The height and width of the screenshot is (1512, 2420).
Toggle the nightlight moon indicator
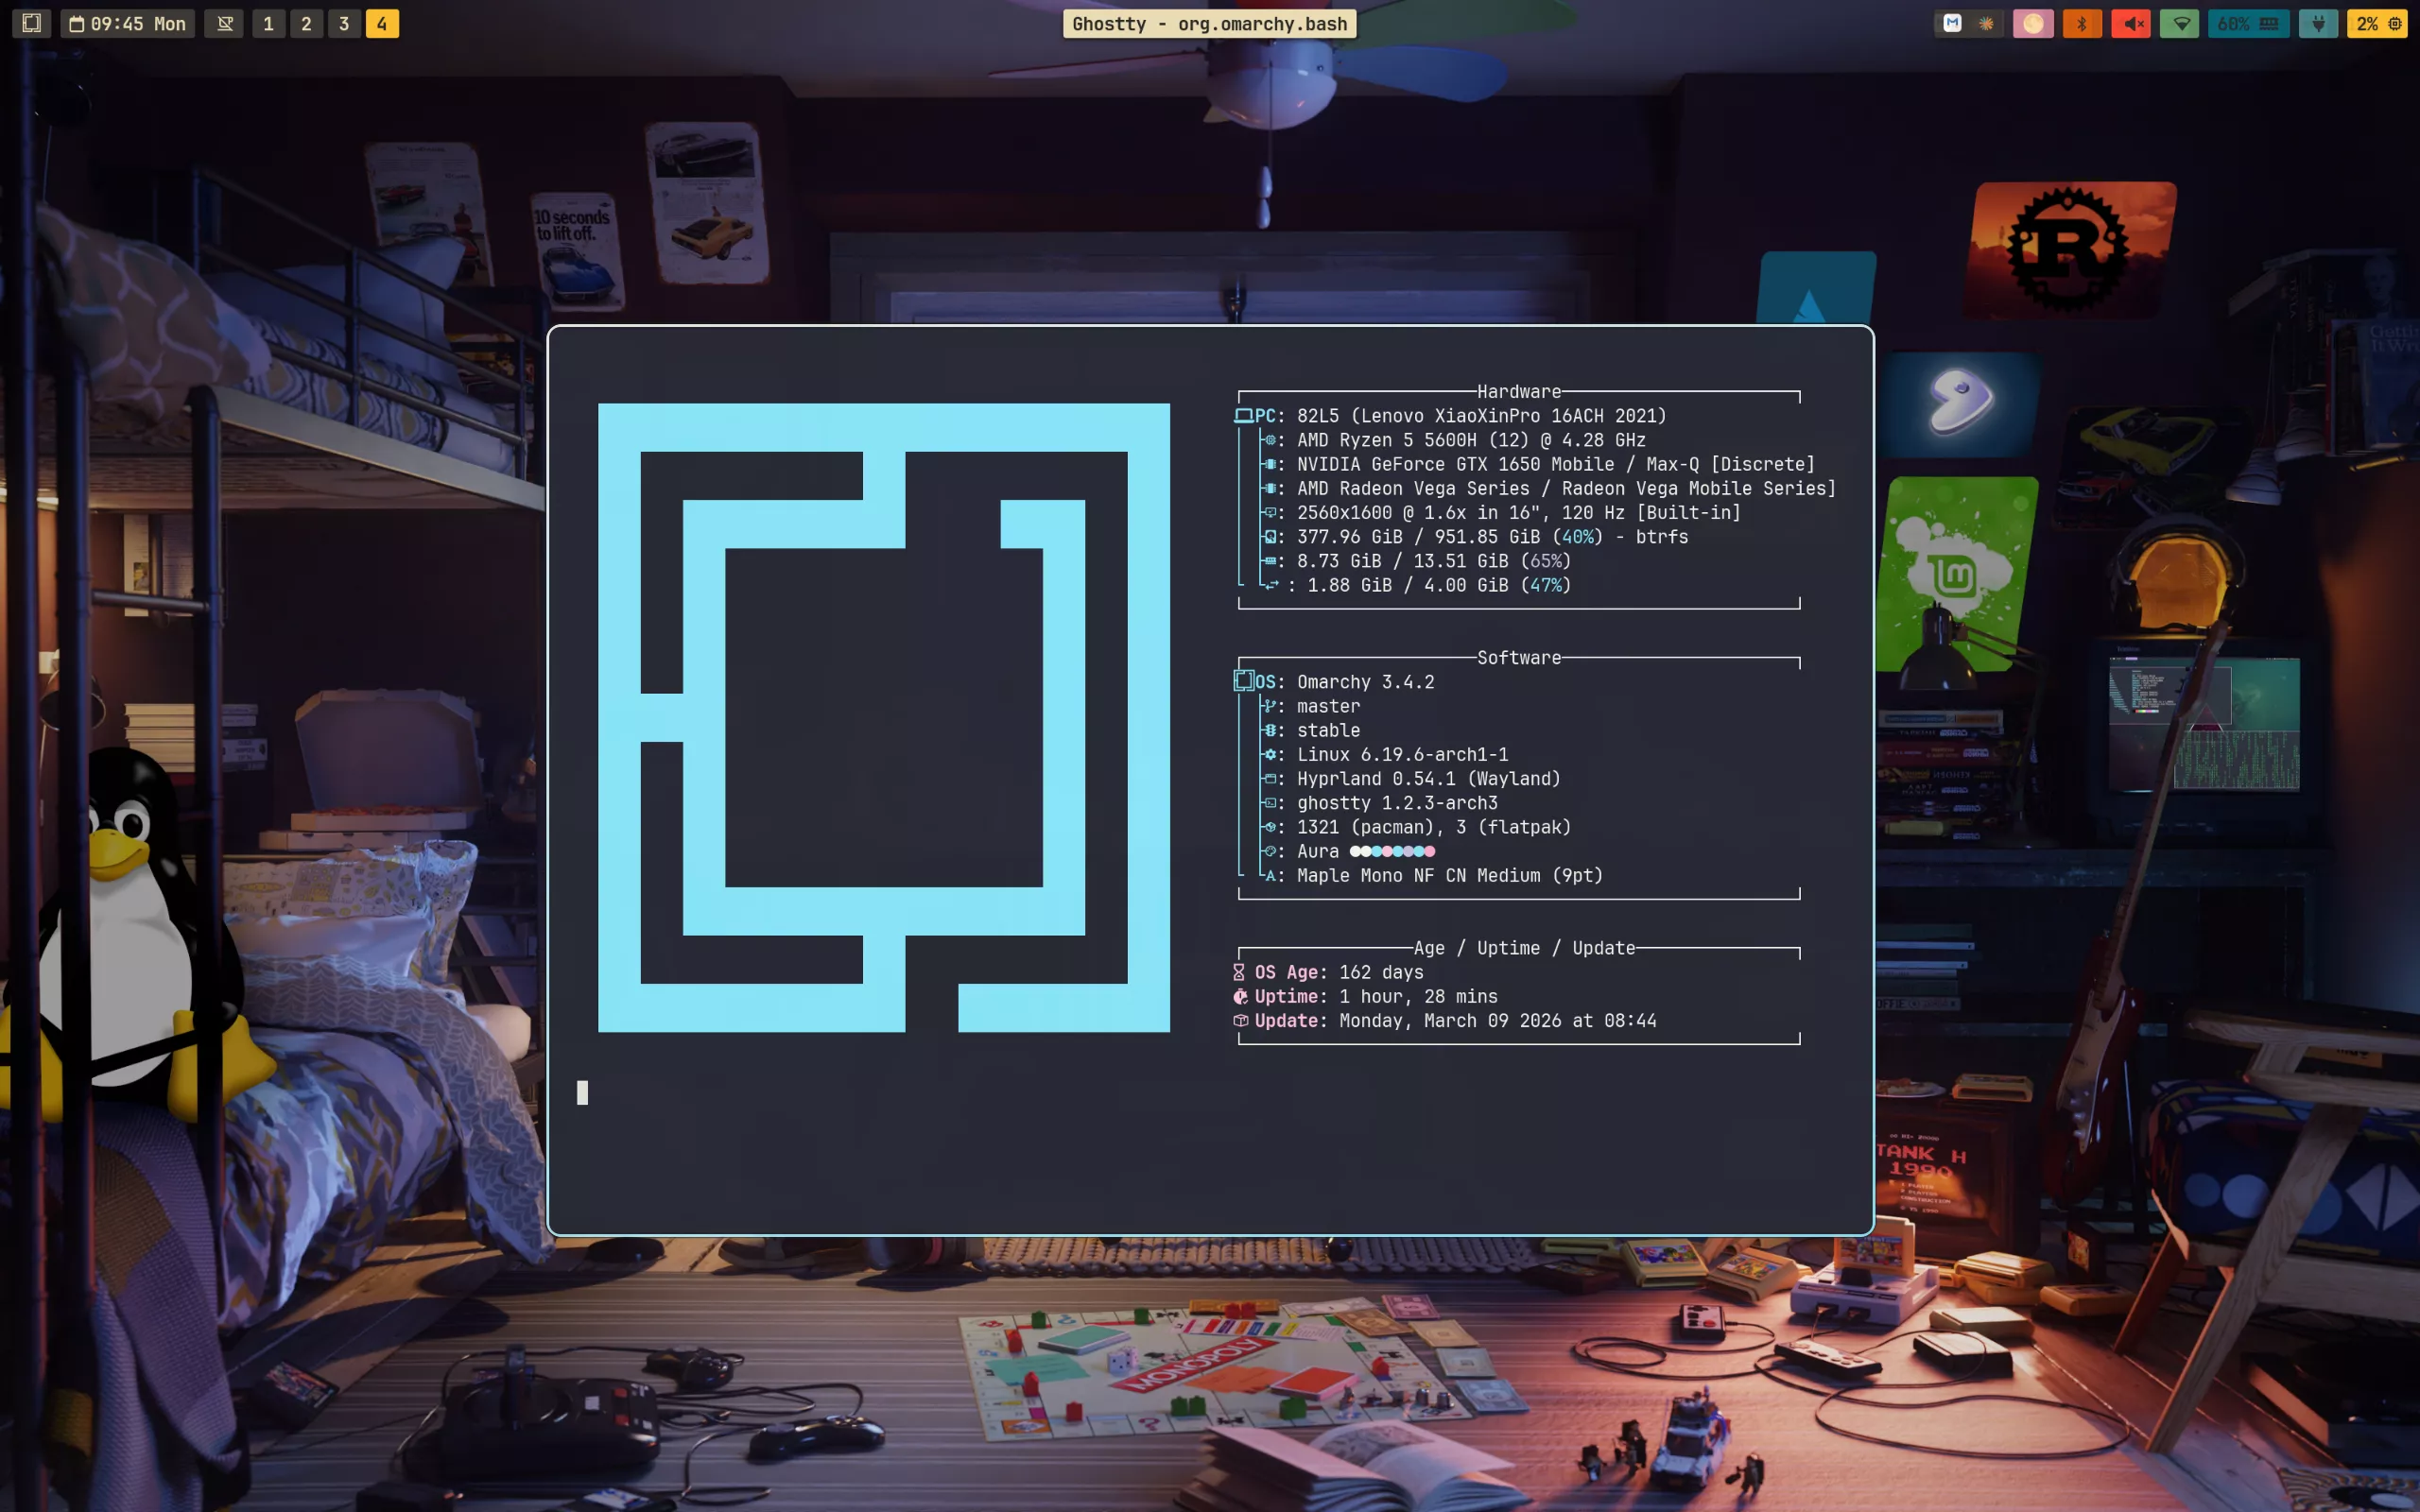2033,23
